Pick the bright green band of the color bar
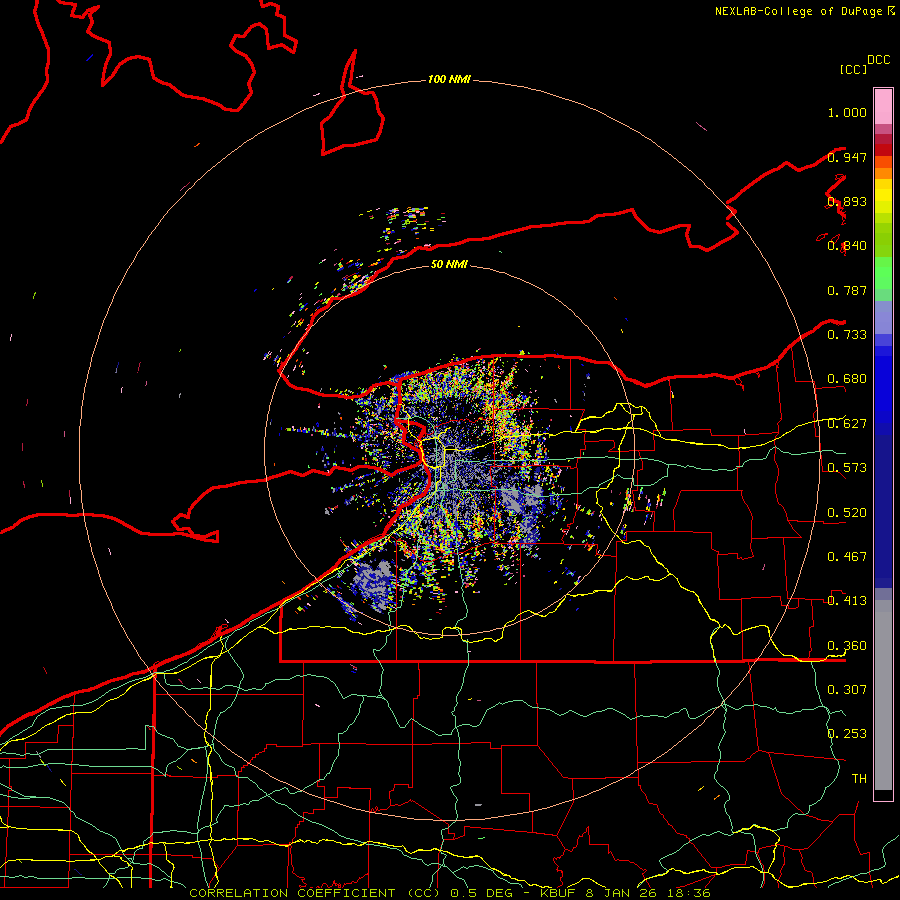The image size is (900, 900). 883,273
